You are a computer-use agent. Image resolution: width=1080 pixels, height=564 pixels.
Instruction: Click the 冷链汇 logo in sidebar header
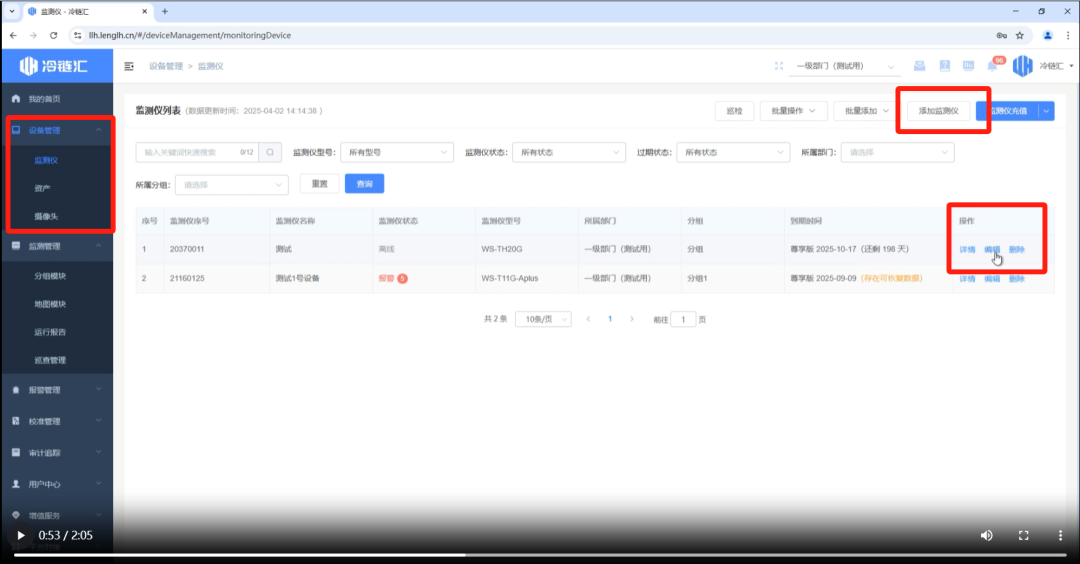[54, 65]
